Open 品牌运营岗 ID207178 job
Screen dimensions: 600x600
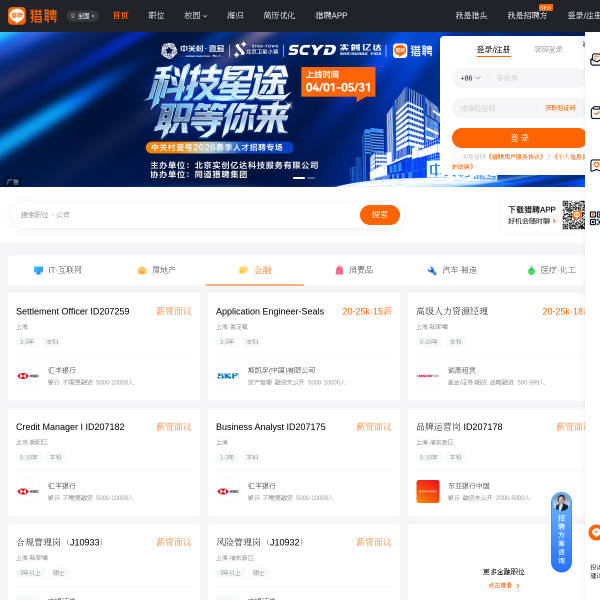point(459,427)
